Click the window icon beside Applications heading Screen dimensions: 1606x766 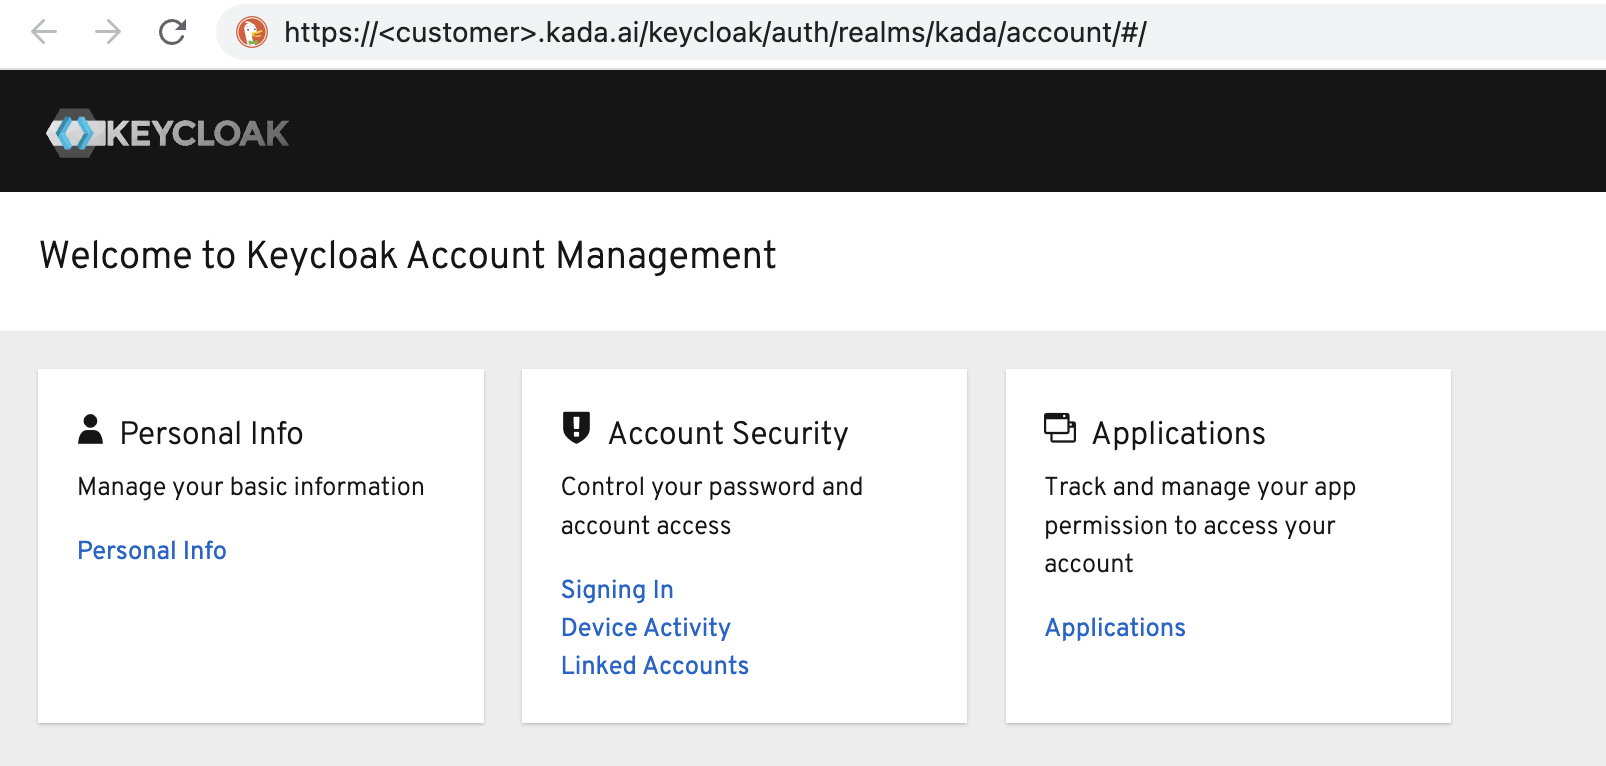coord(1060,428)
